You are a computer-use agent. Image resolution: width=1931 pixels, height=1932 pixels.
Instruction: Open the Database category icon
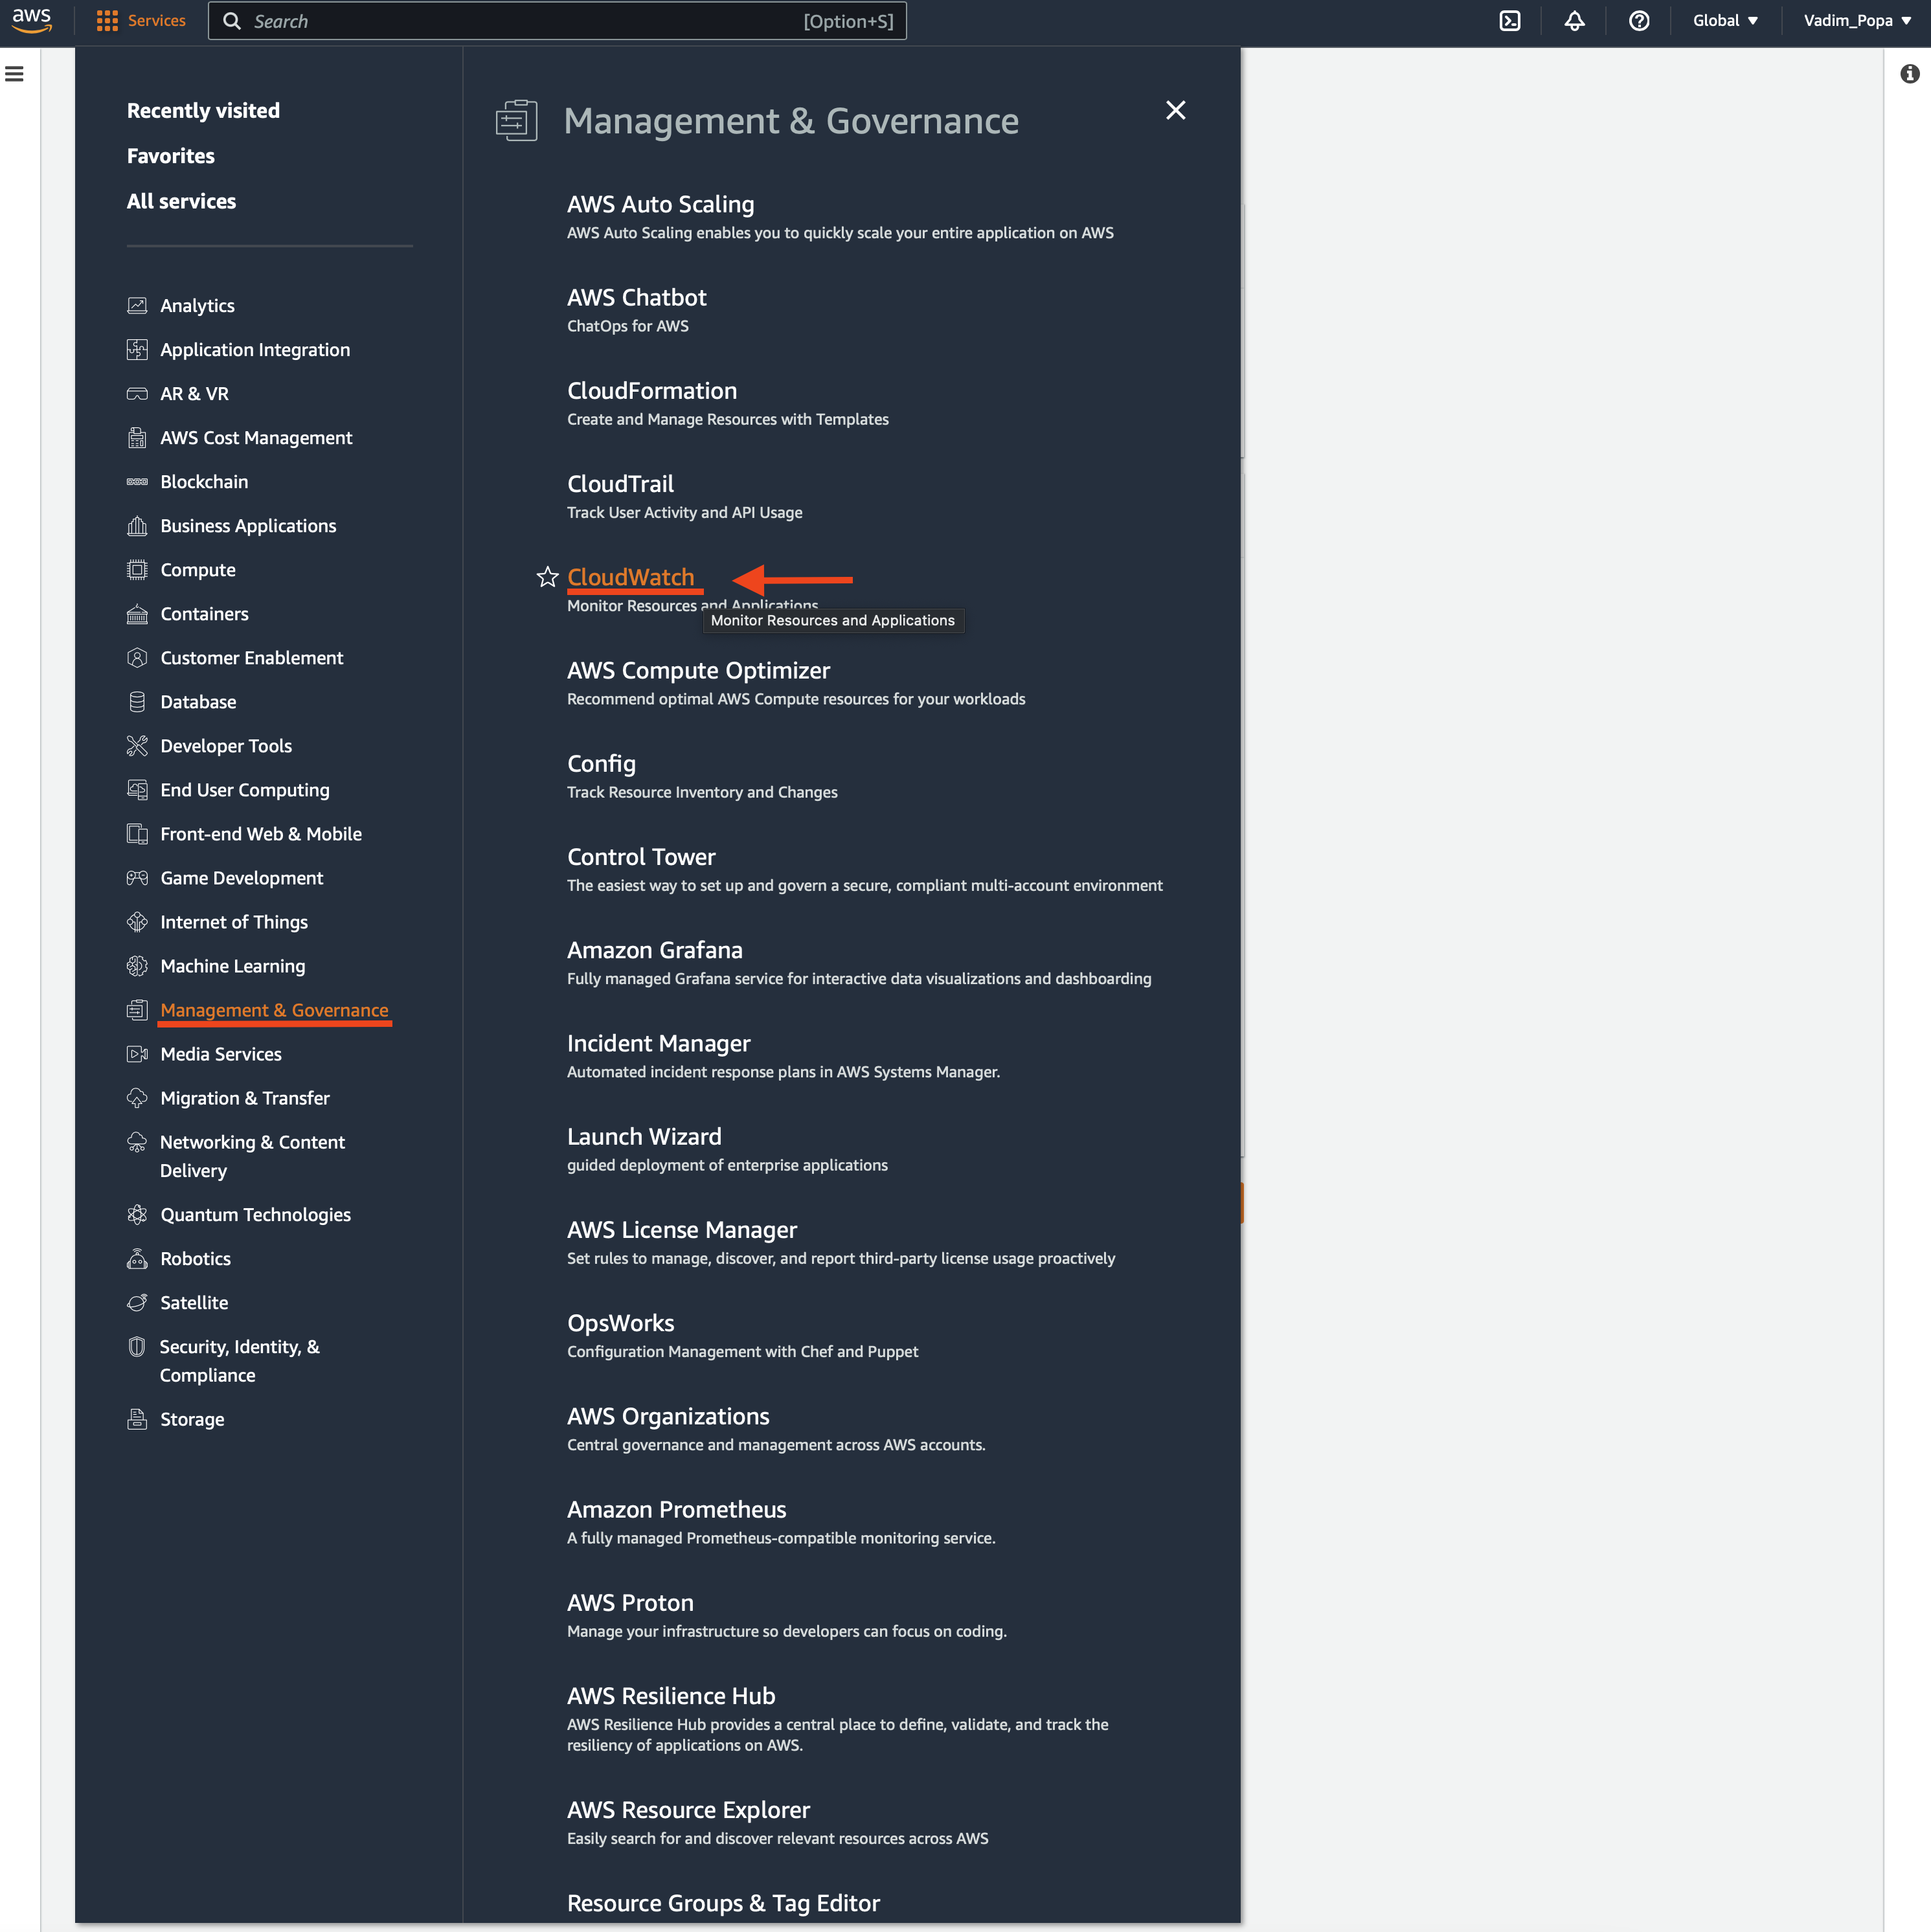pos(138,701)
